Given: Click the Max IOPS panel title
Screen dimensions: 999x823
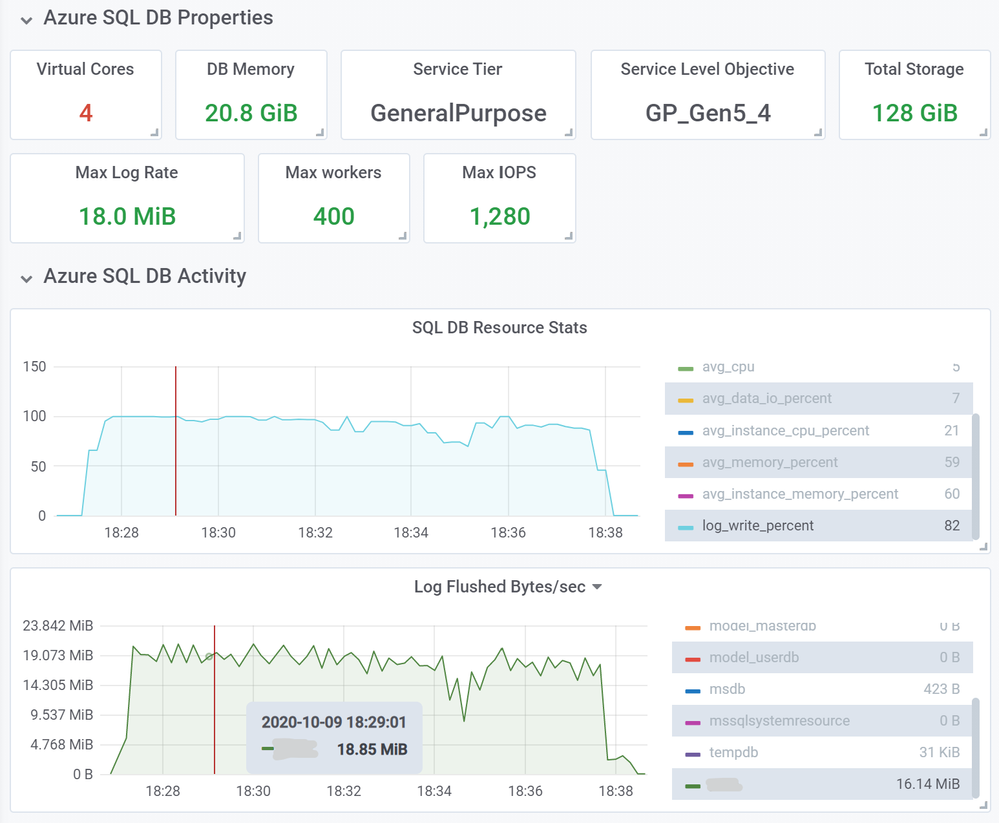Looking at the screenshot, I should 499,172.
